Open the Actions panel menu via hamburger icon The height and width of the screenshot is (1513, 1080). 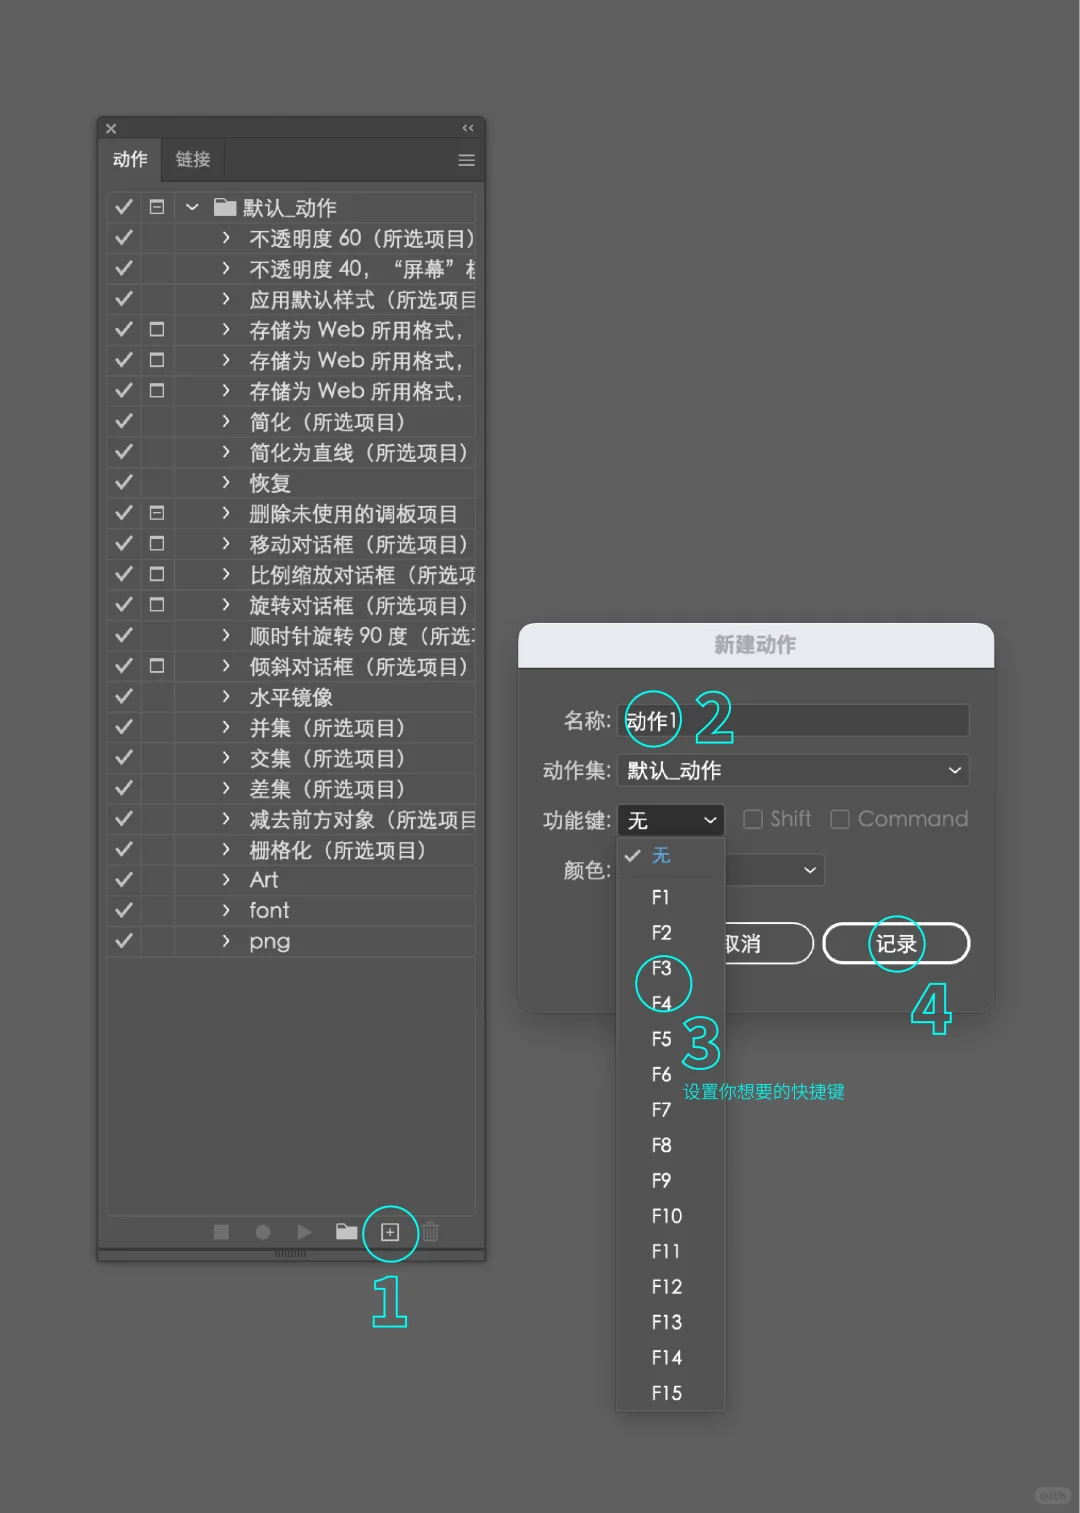(x=466, y=159)
